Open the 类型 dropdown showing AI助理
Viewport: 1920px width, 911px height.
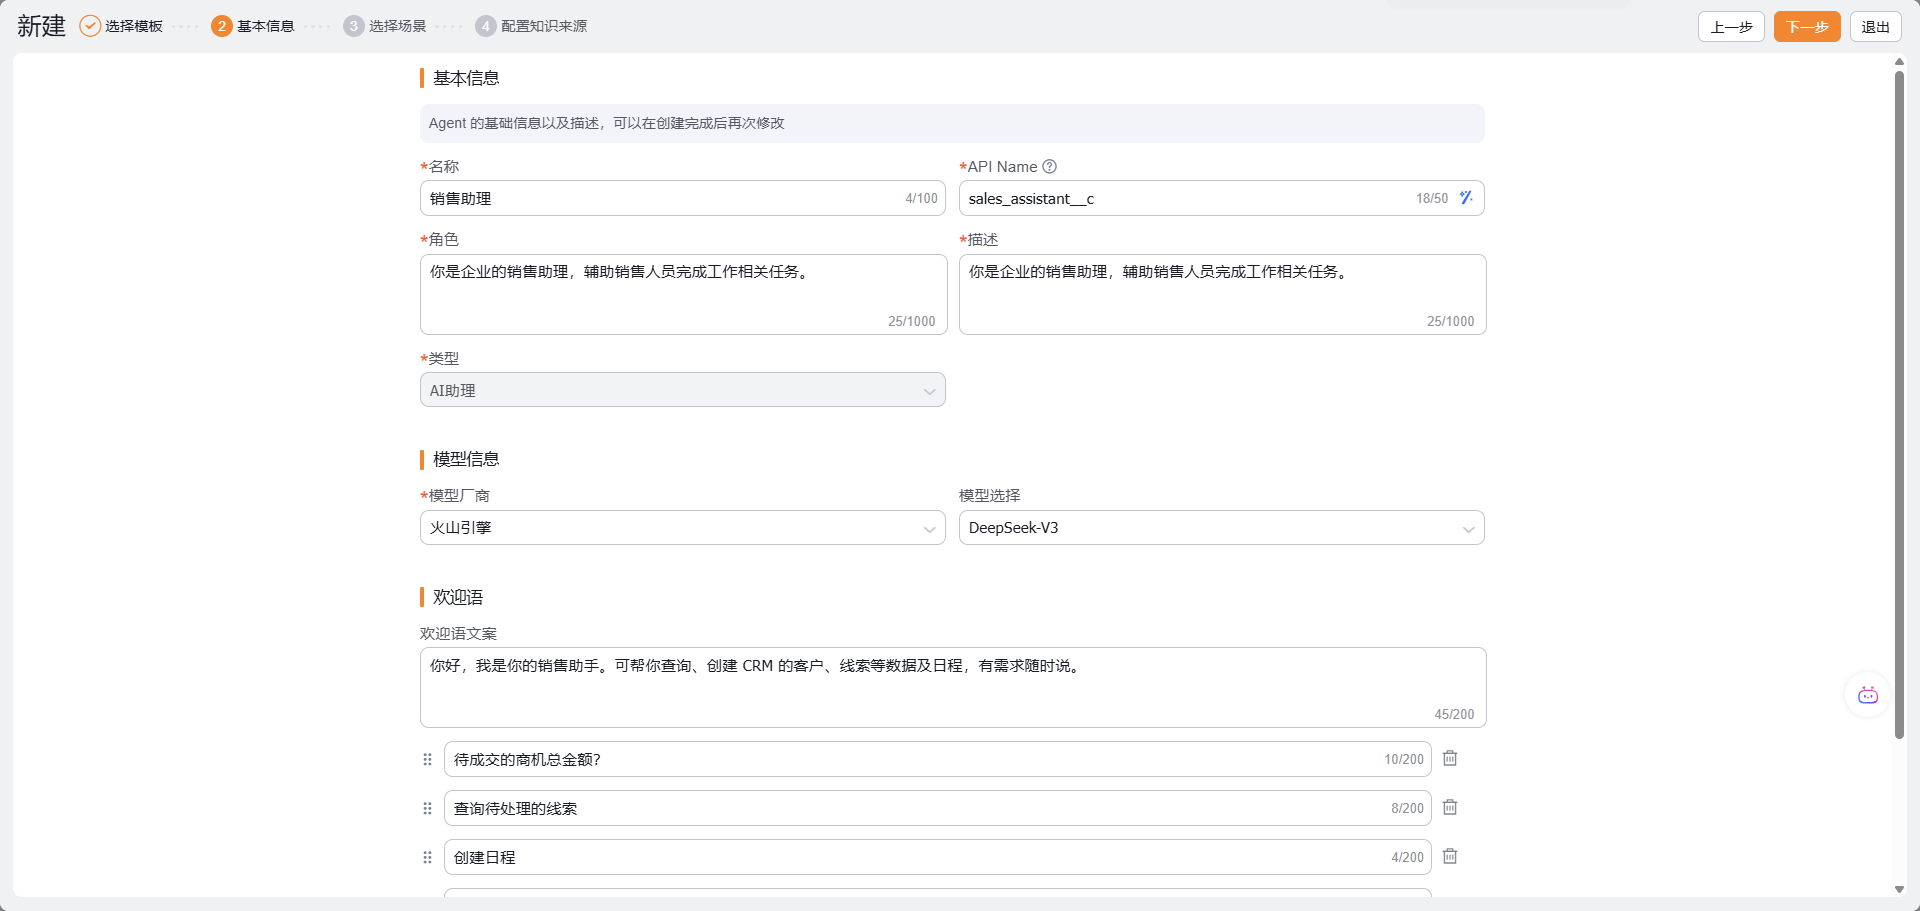click(682, 390)
